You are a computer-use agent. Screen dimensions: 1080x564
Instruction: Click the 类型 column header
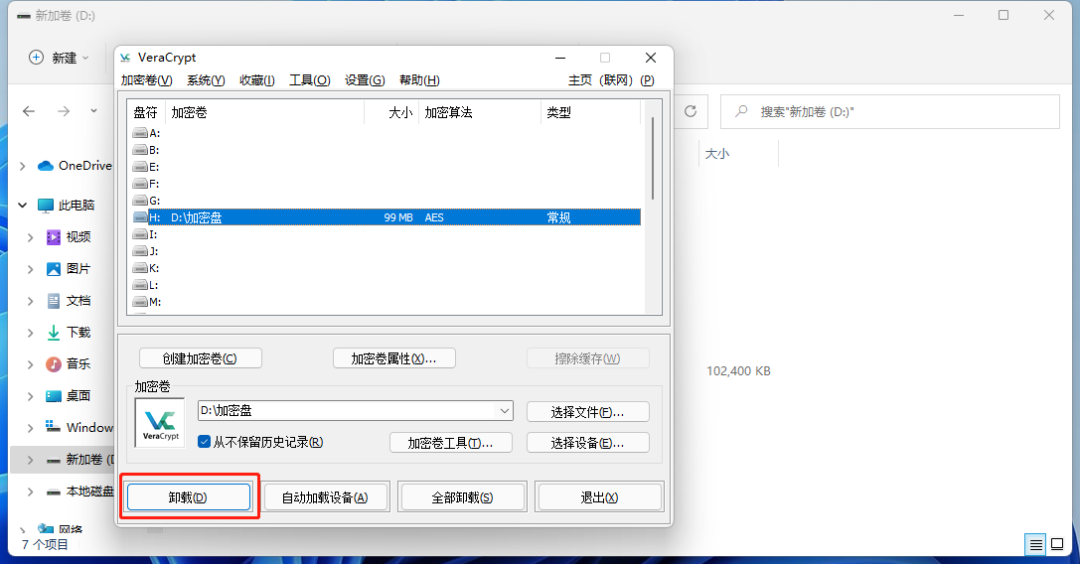pyautogui.click(x=590, y=112)
